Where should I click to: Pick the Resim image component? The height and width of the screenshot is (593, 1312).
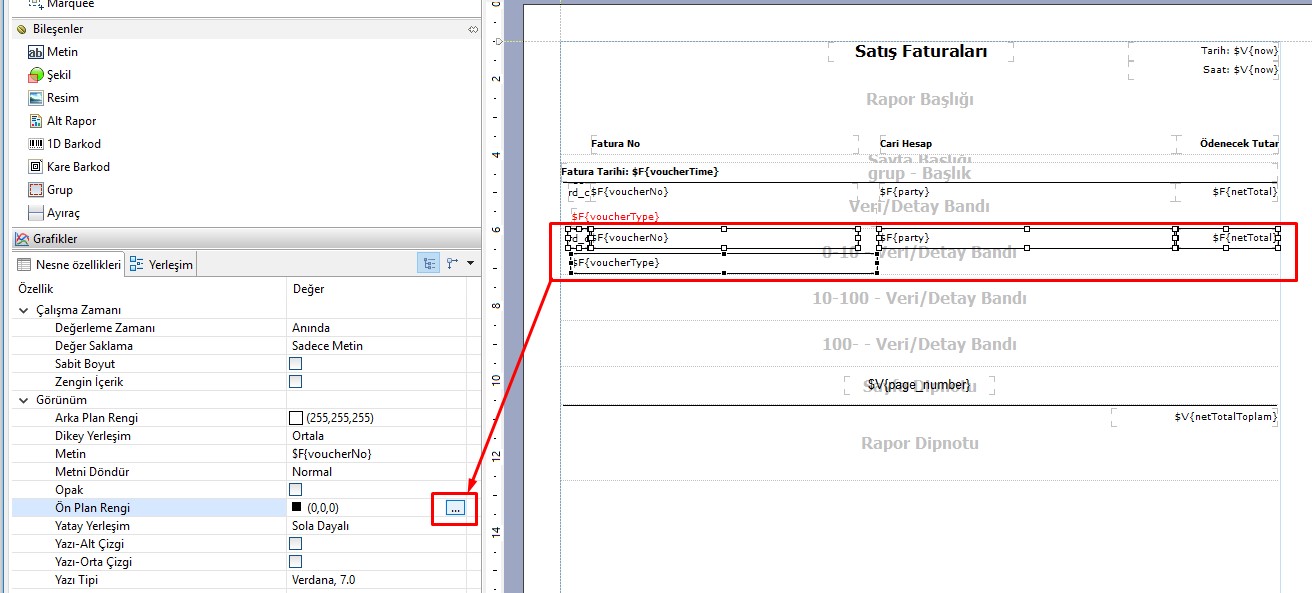[x=62, y=98]
